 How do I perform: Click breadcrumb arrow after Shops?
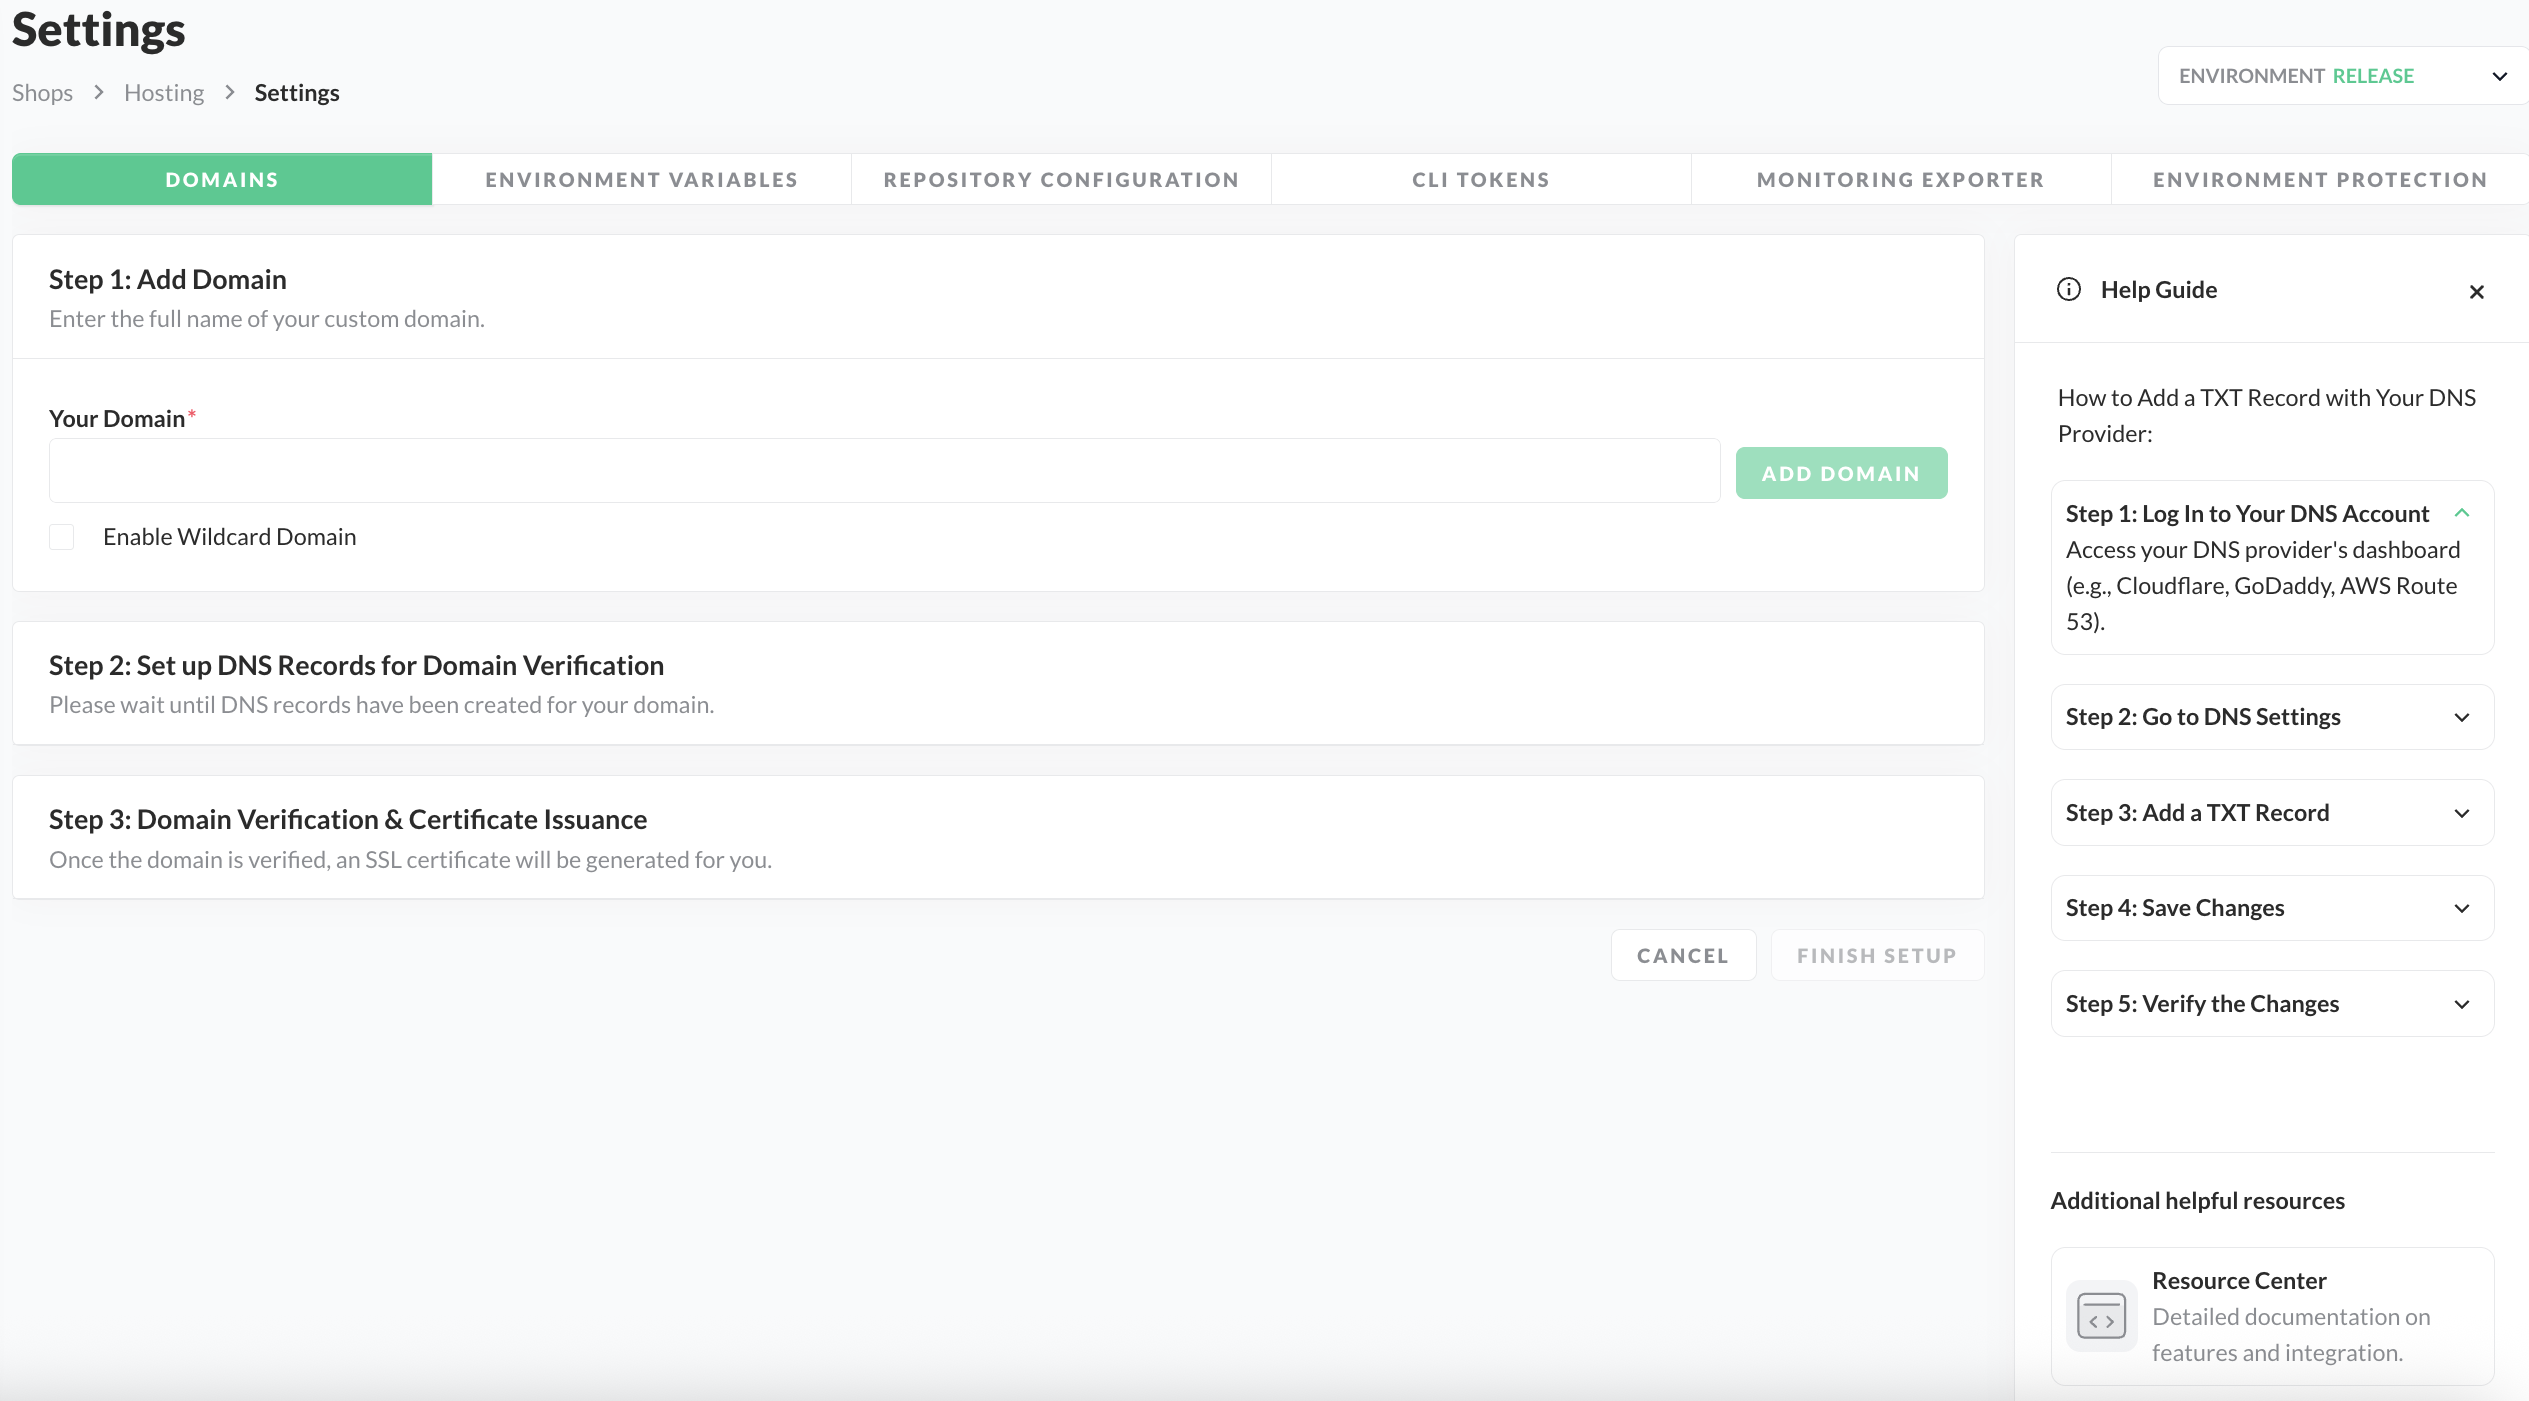coord(99,92)
